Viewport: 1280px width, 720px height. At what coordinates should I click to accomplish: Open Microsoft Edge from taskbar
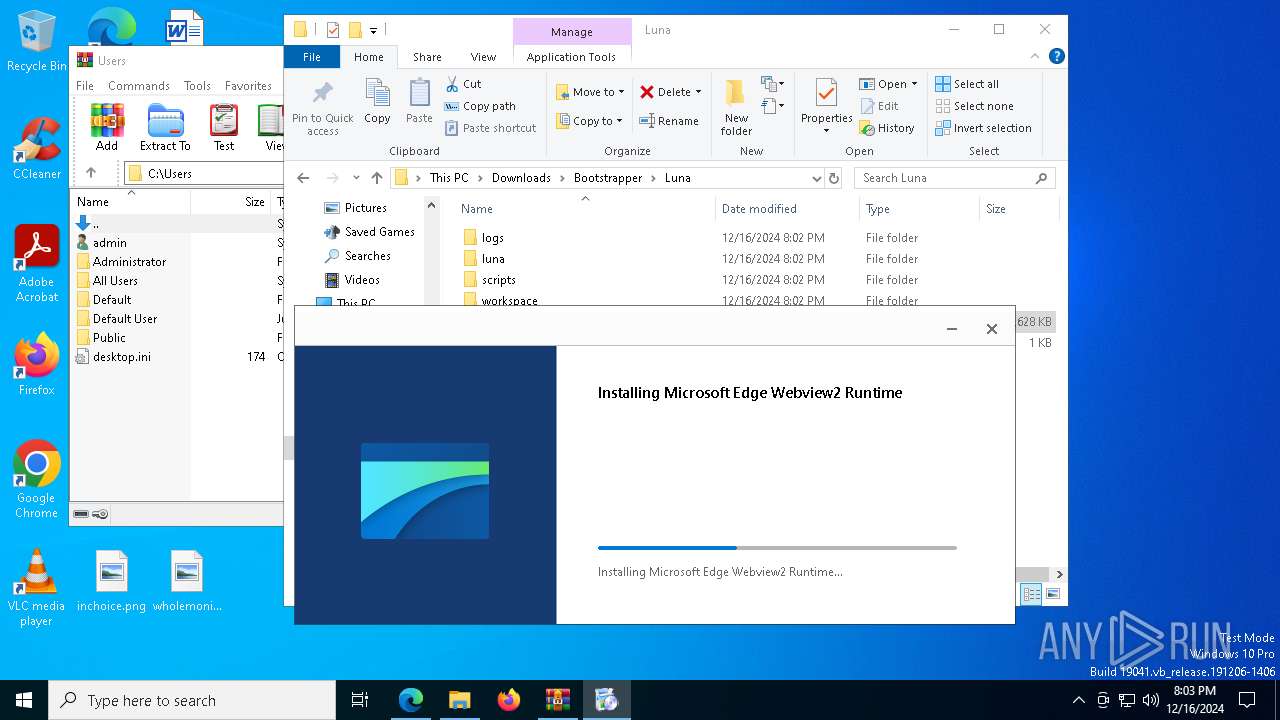(x=411, y=700)
